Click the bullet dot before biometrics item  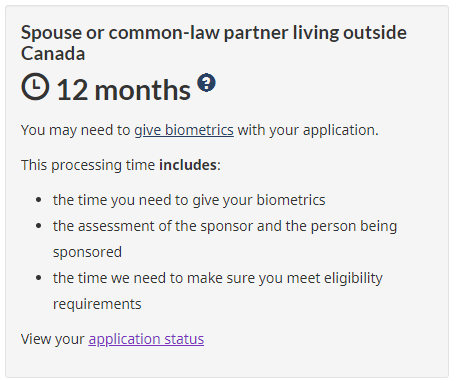[39, 200]
